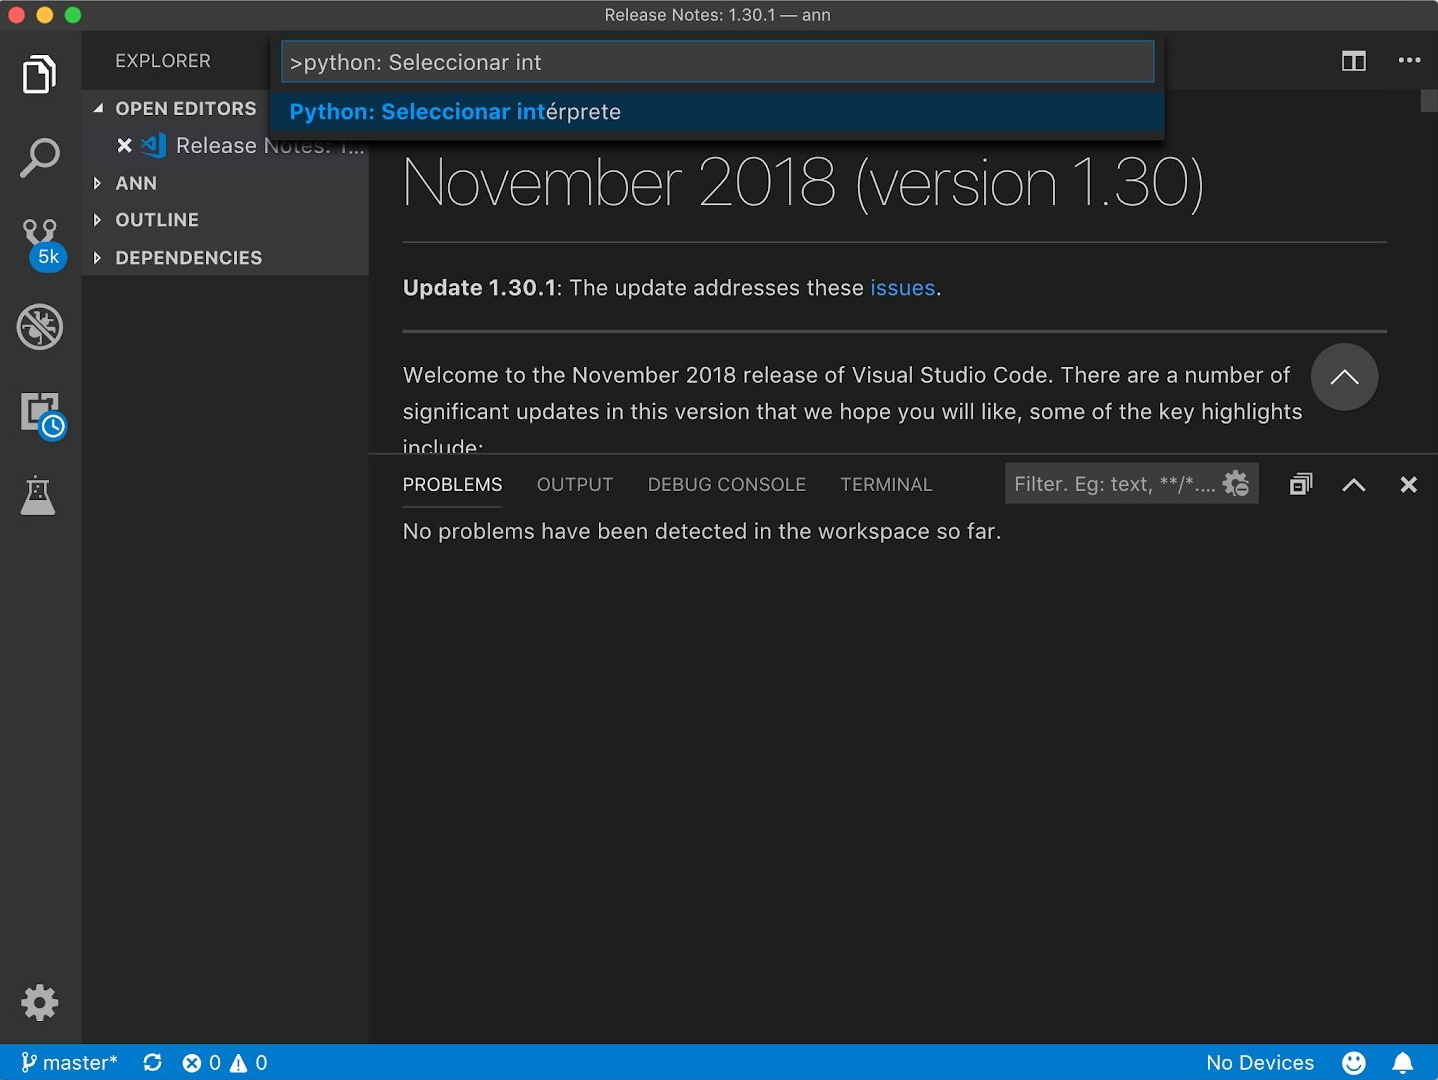Switch to the OUTPUT tab
The width and height of the screenshot is (1438, 1080).
pos(575,485)
